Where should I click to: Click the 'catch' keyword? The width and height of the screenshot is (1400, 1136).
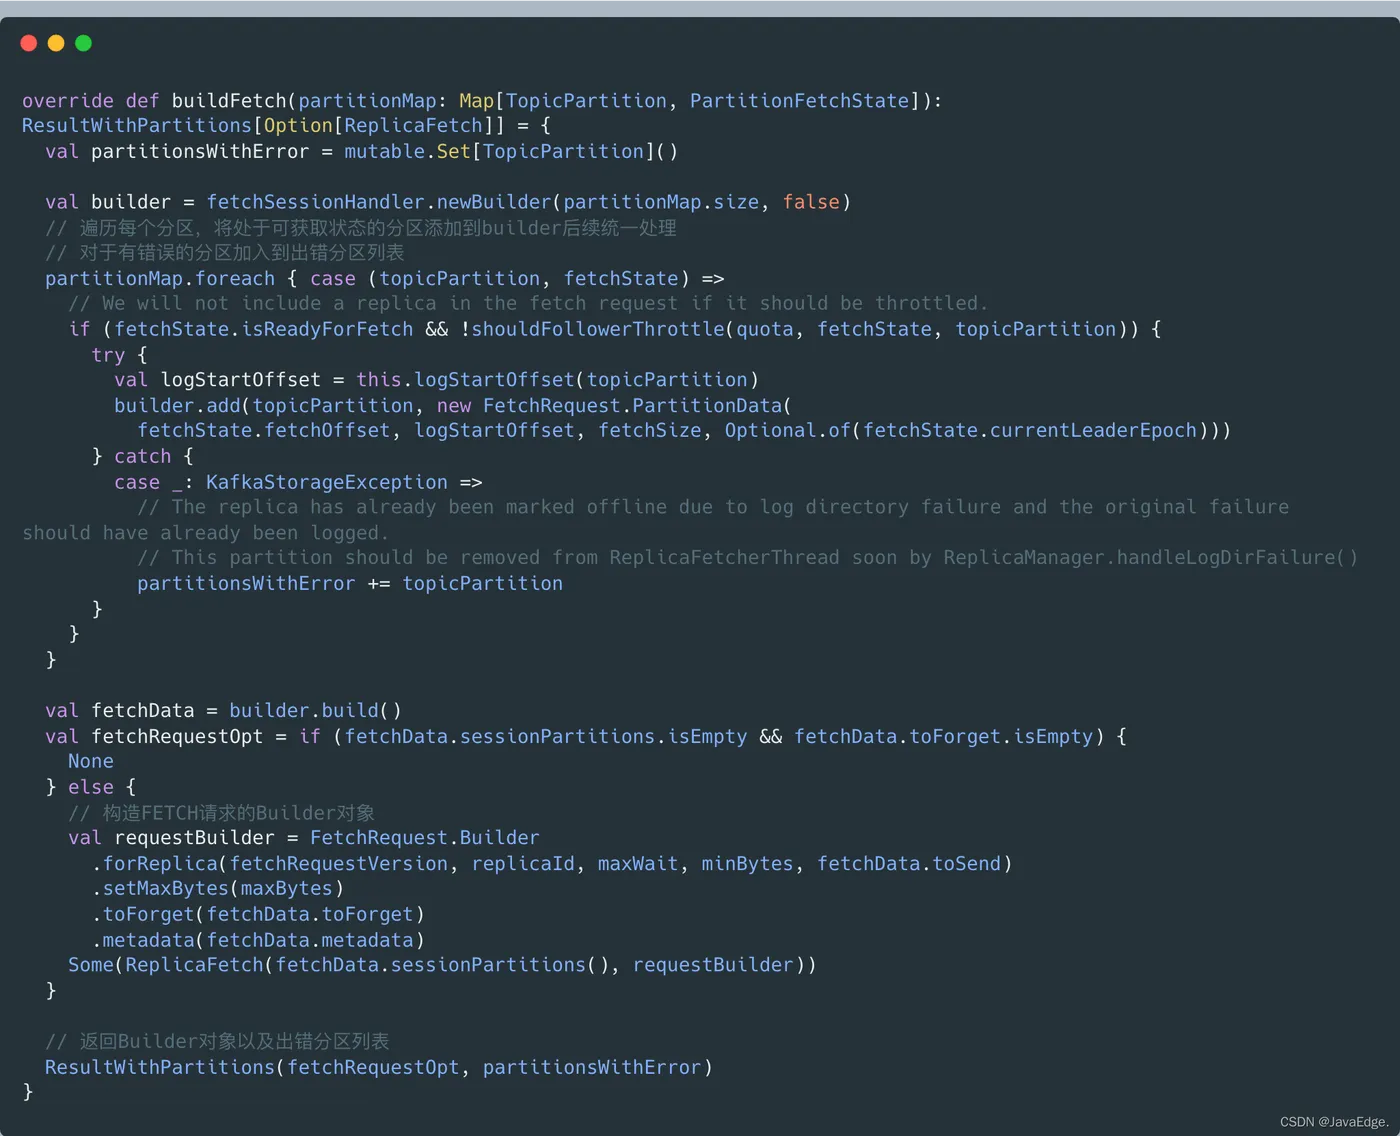(x=143, y=457)
